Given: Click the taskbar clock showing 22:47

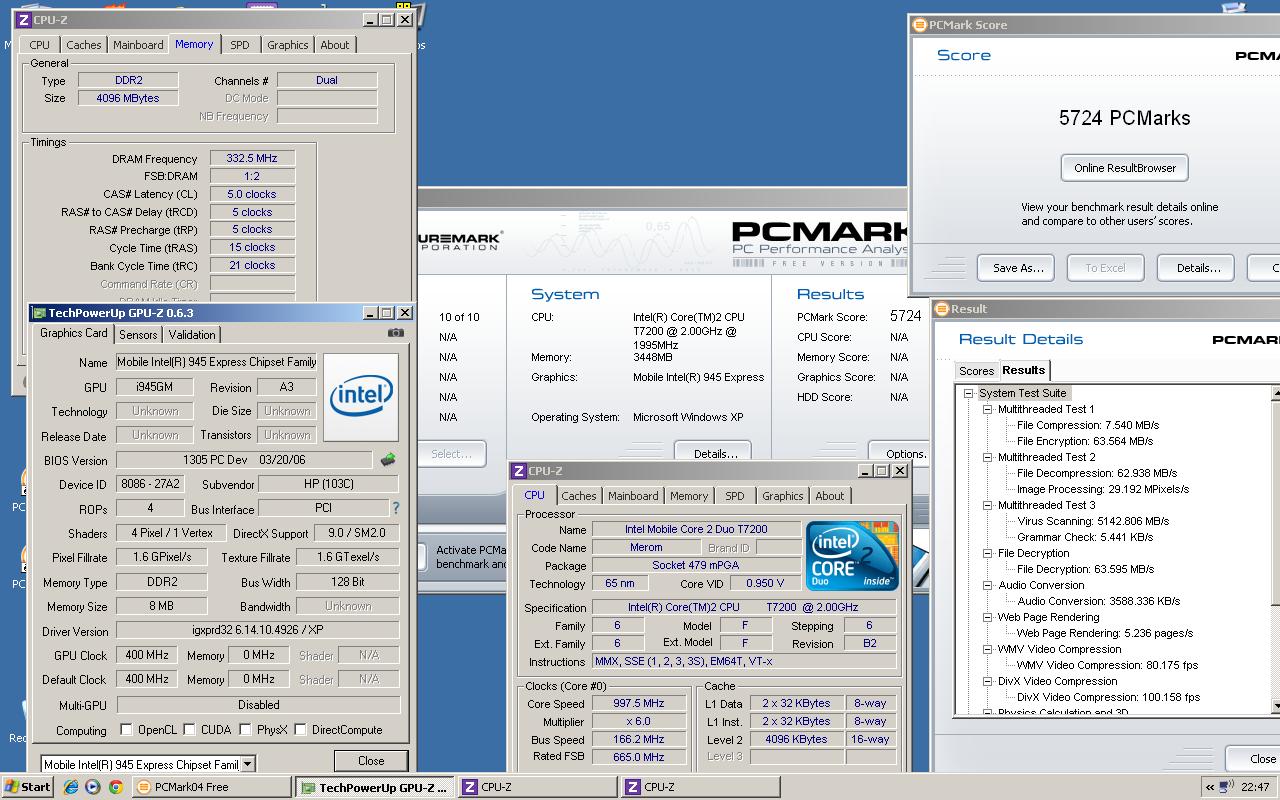Looking at the screenshot, I should click(1255, 787).
